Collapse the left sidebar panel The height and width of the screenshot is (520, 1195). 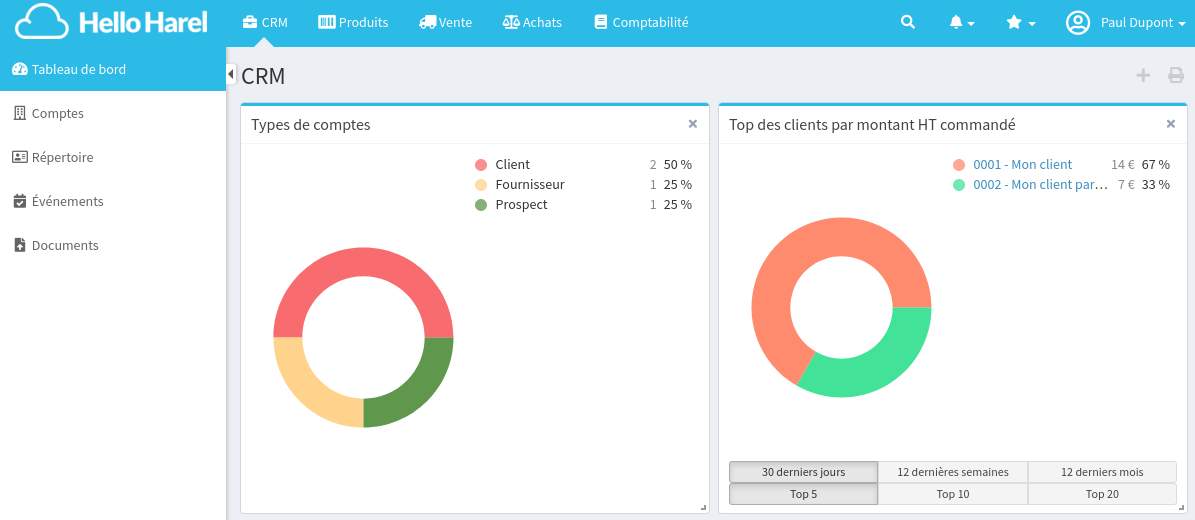231,74
